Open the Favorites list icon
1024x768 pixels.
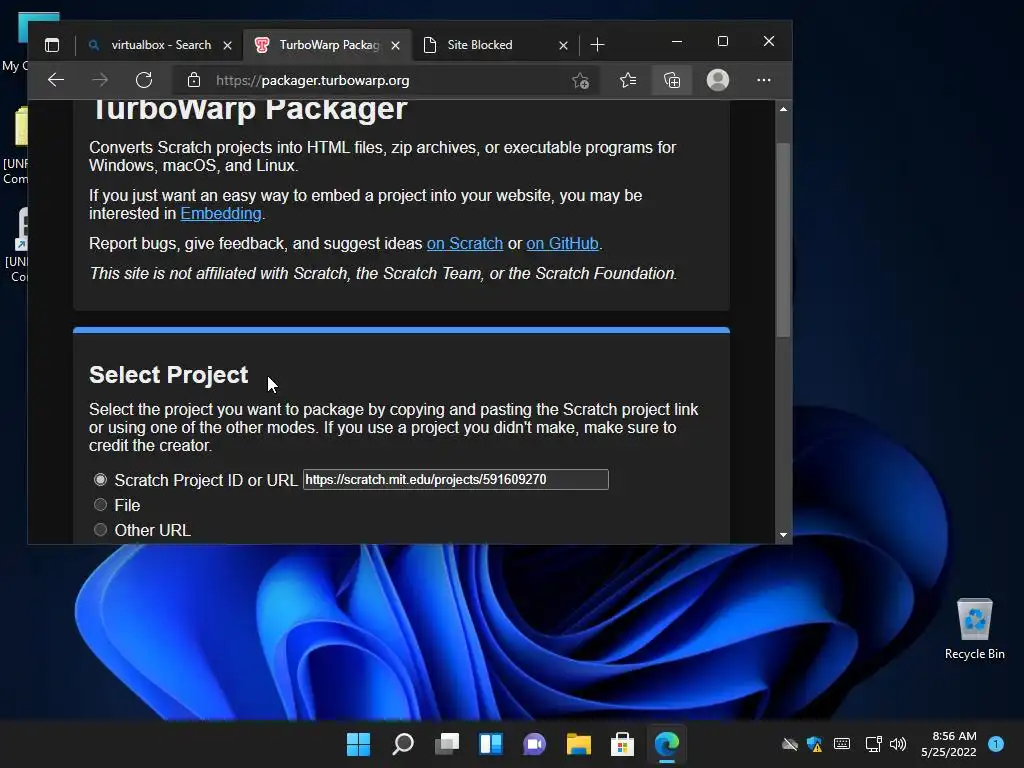point(628,80)
